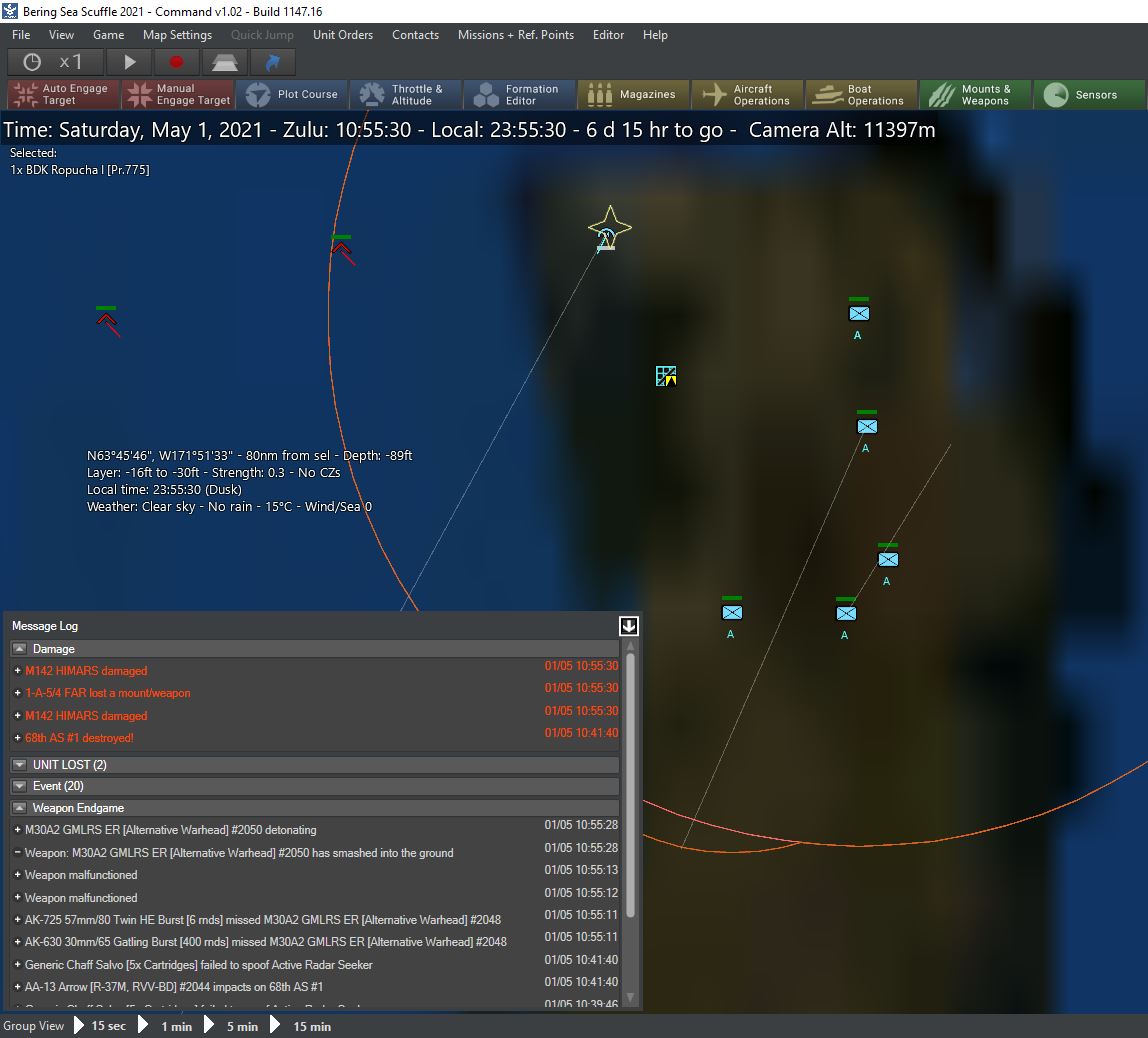1148x1038 pixels.
Task: Open Missions + Ref. Points menu
Action: (x=515, y=34)
